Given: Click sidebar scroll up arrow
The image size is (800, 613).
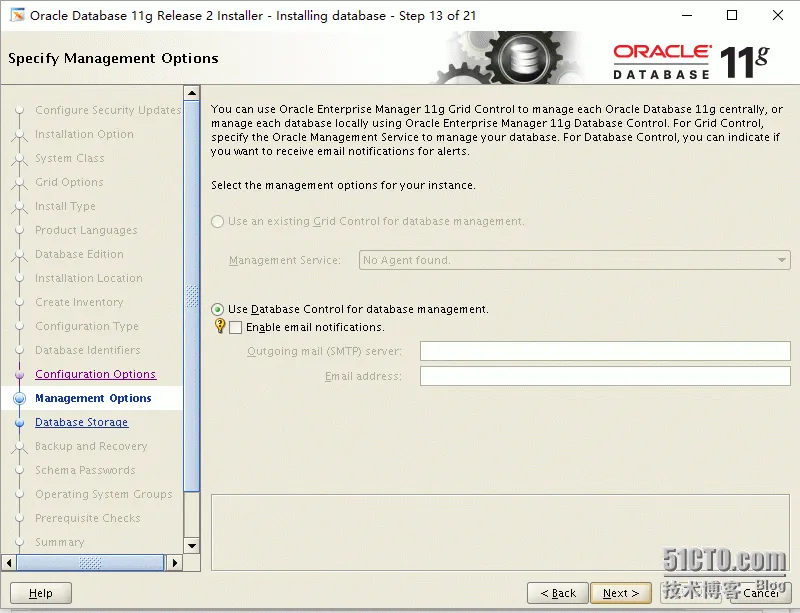Looking at the screenshot, I should click(192, 93).
